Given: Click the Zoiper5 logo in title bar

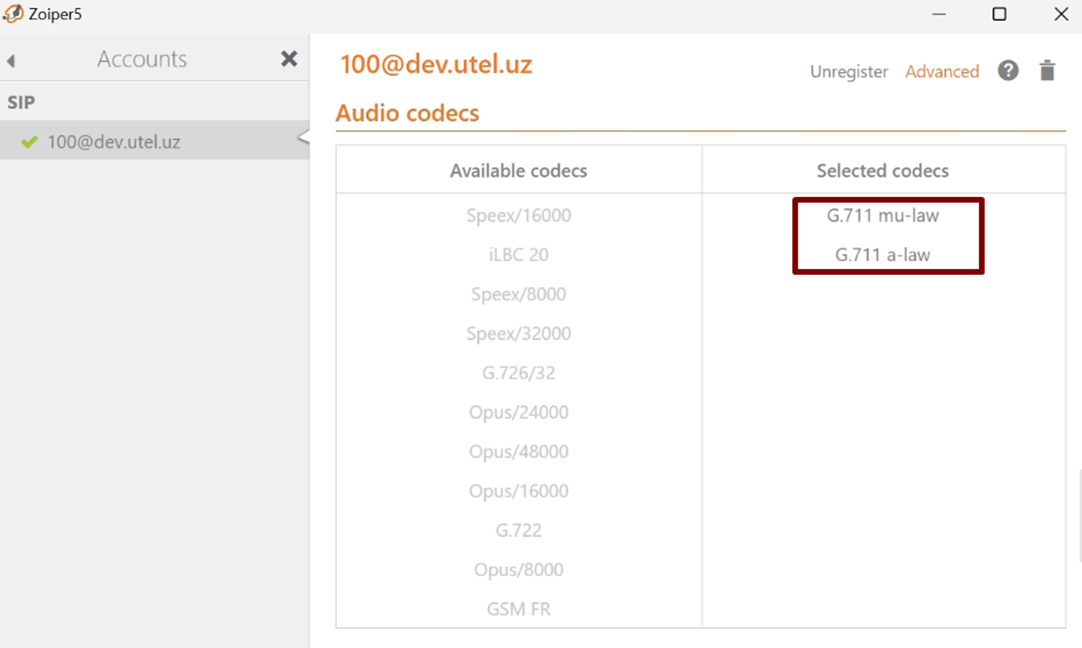Looking at the screenshot, I should click(13, 14).
